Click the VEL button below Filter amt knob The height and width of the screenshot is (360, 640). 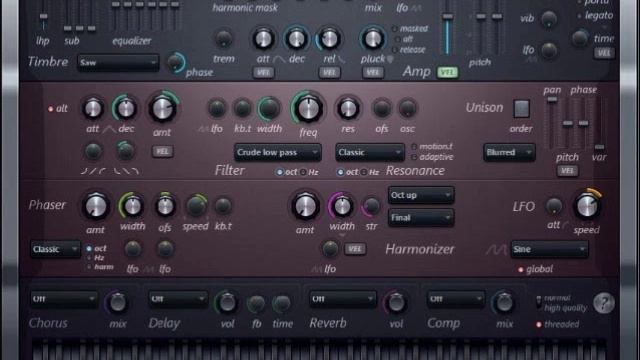pyautogui.click(x=162, y=151)
